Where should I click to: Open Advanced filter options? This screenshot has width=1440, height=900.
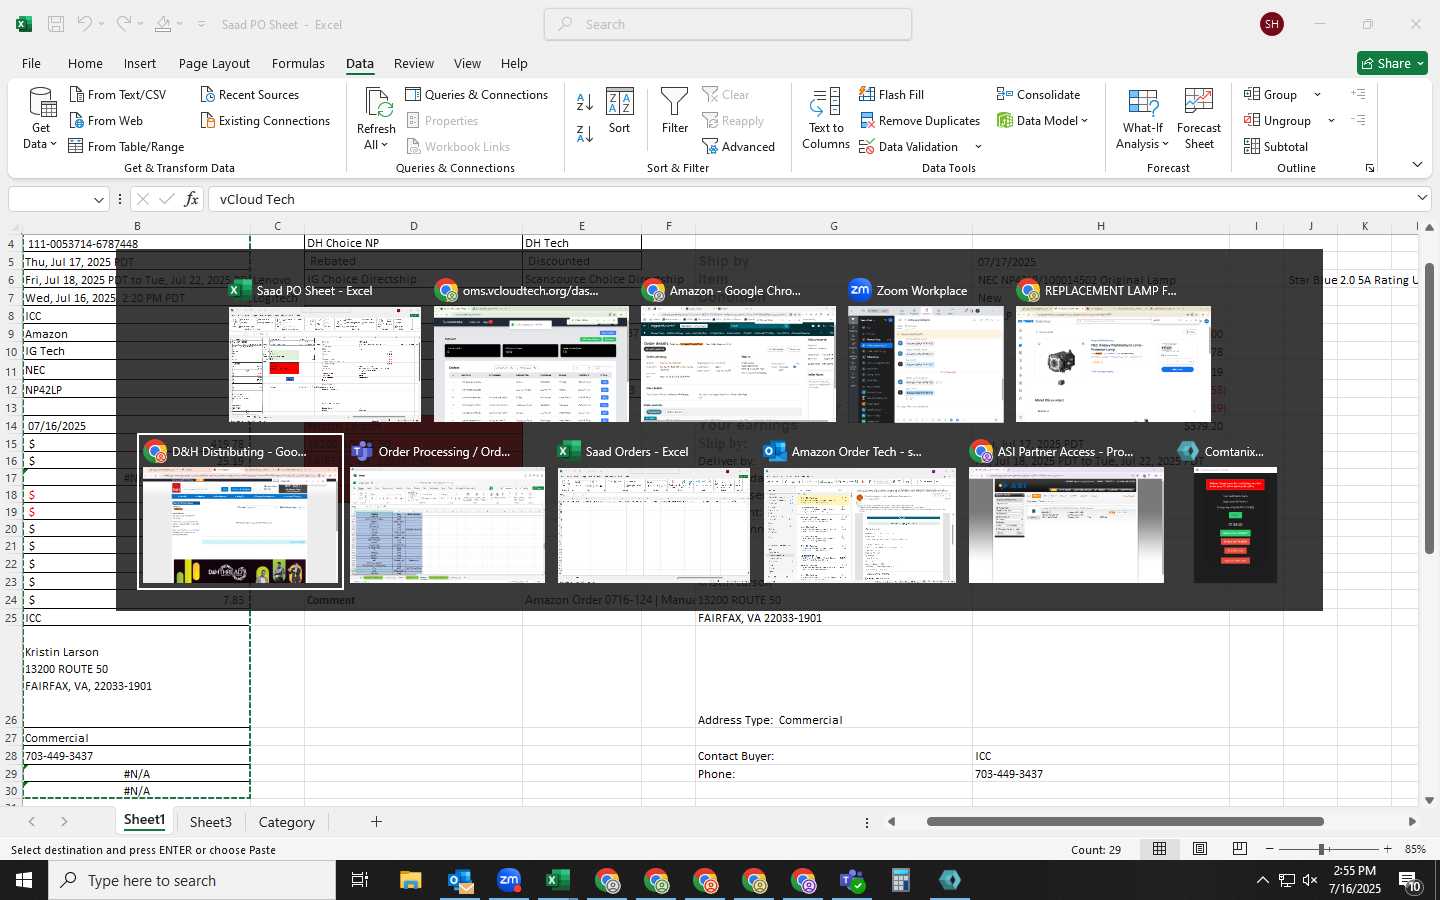pos(738,146)
